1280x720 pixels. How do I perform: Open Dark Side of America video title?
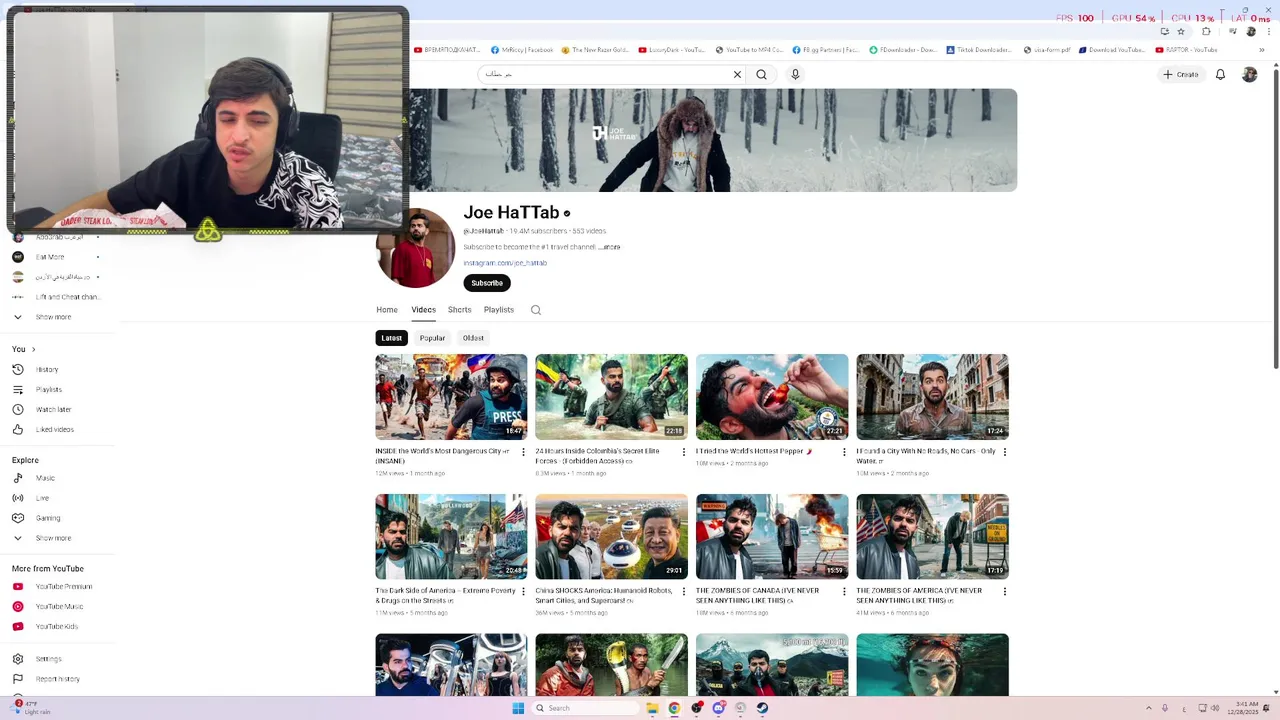445,595
